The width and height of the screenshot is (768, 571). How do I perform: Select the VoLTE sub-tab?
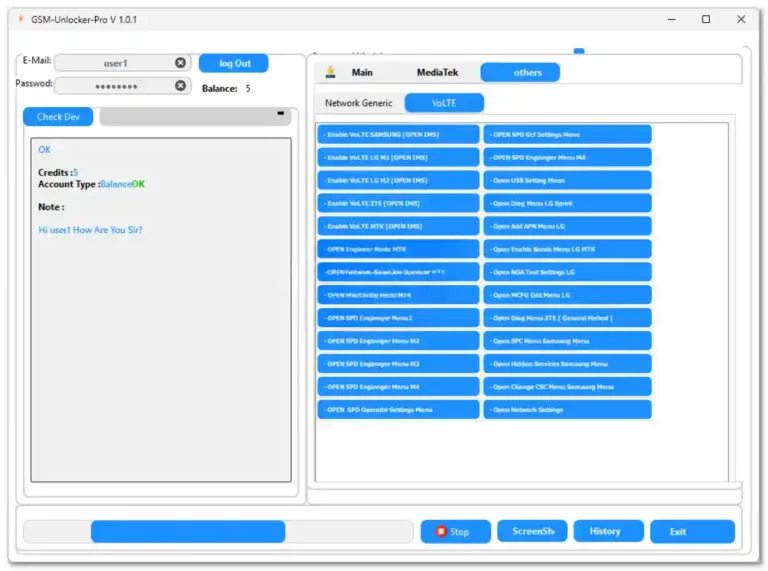(444, 103)
